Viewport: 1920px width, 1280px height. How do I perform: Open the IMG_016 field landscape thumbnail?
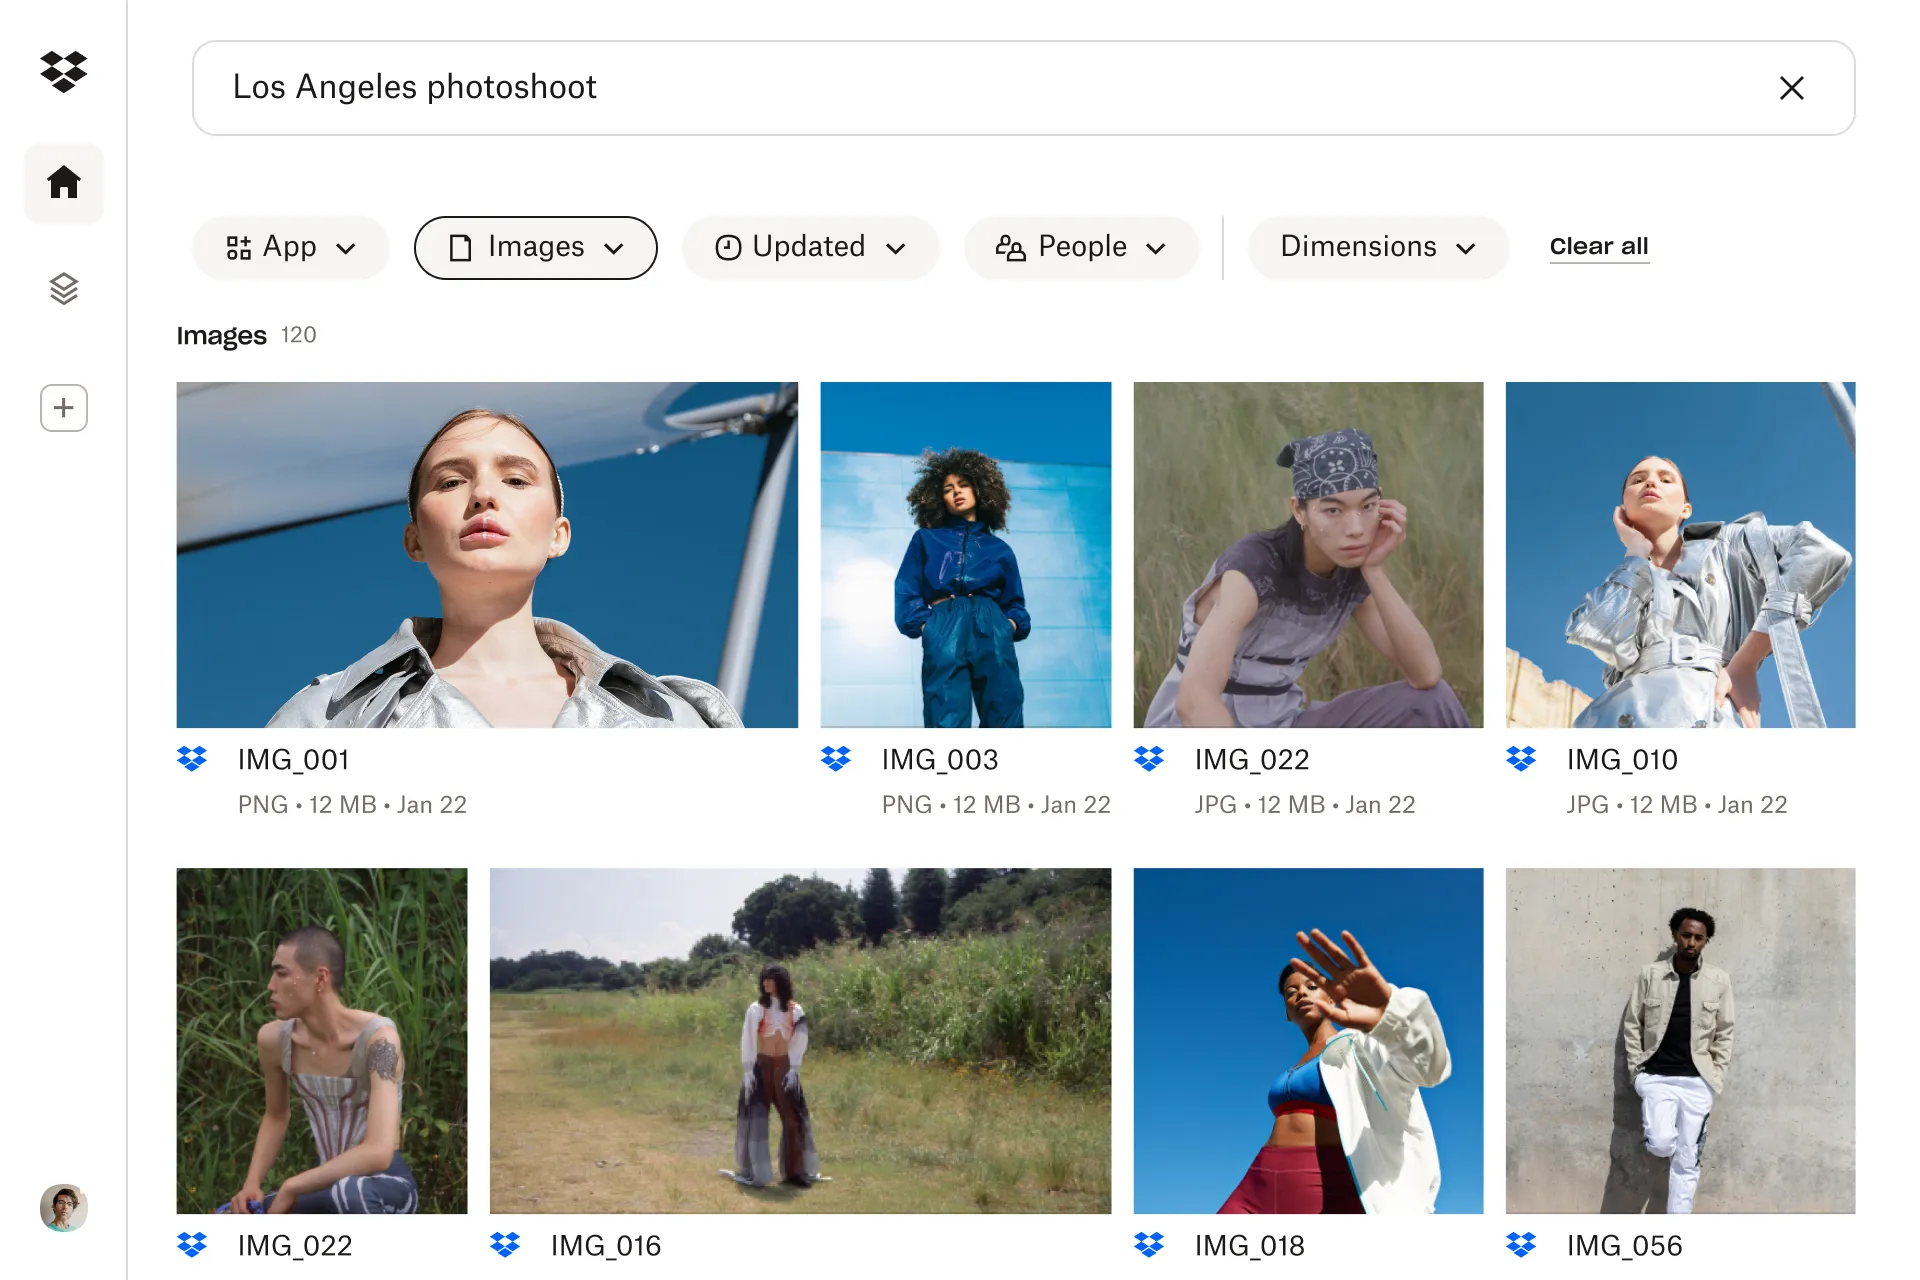(x=800, y=1040)
